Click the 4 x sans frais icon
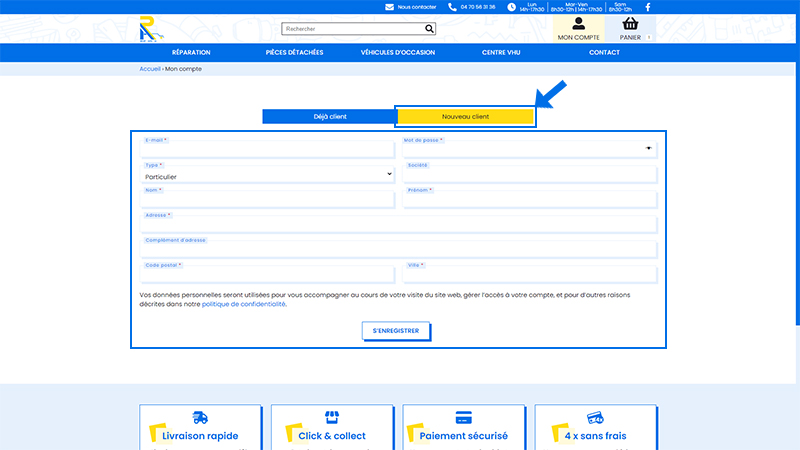Image resolution: width=800 pixels, height=450 pixels. point(595,418)
